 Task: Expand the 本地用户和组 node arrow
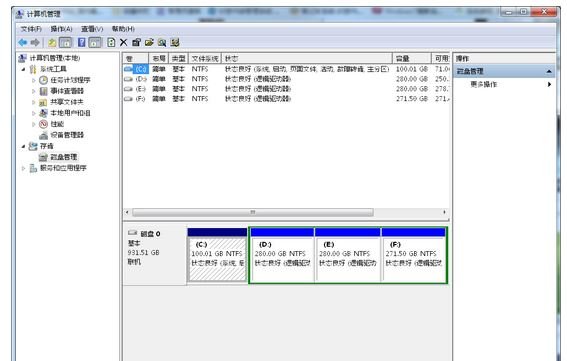(34, 113)
